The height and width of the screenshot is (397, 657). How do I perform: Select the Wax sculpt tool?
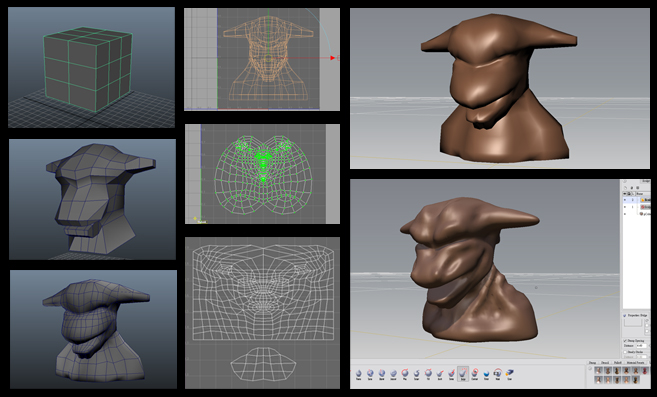405,373
